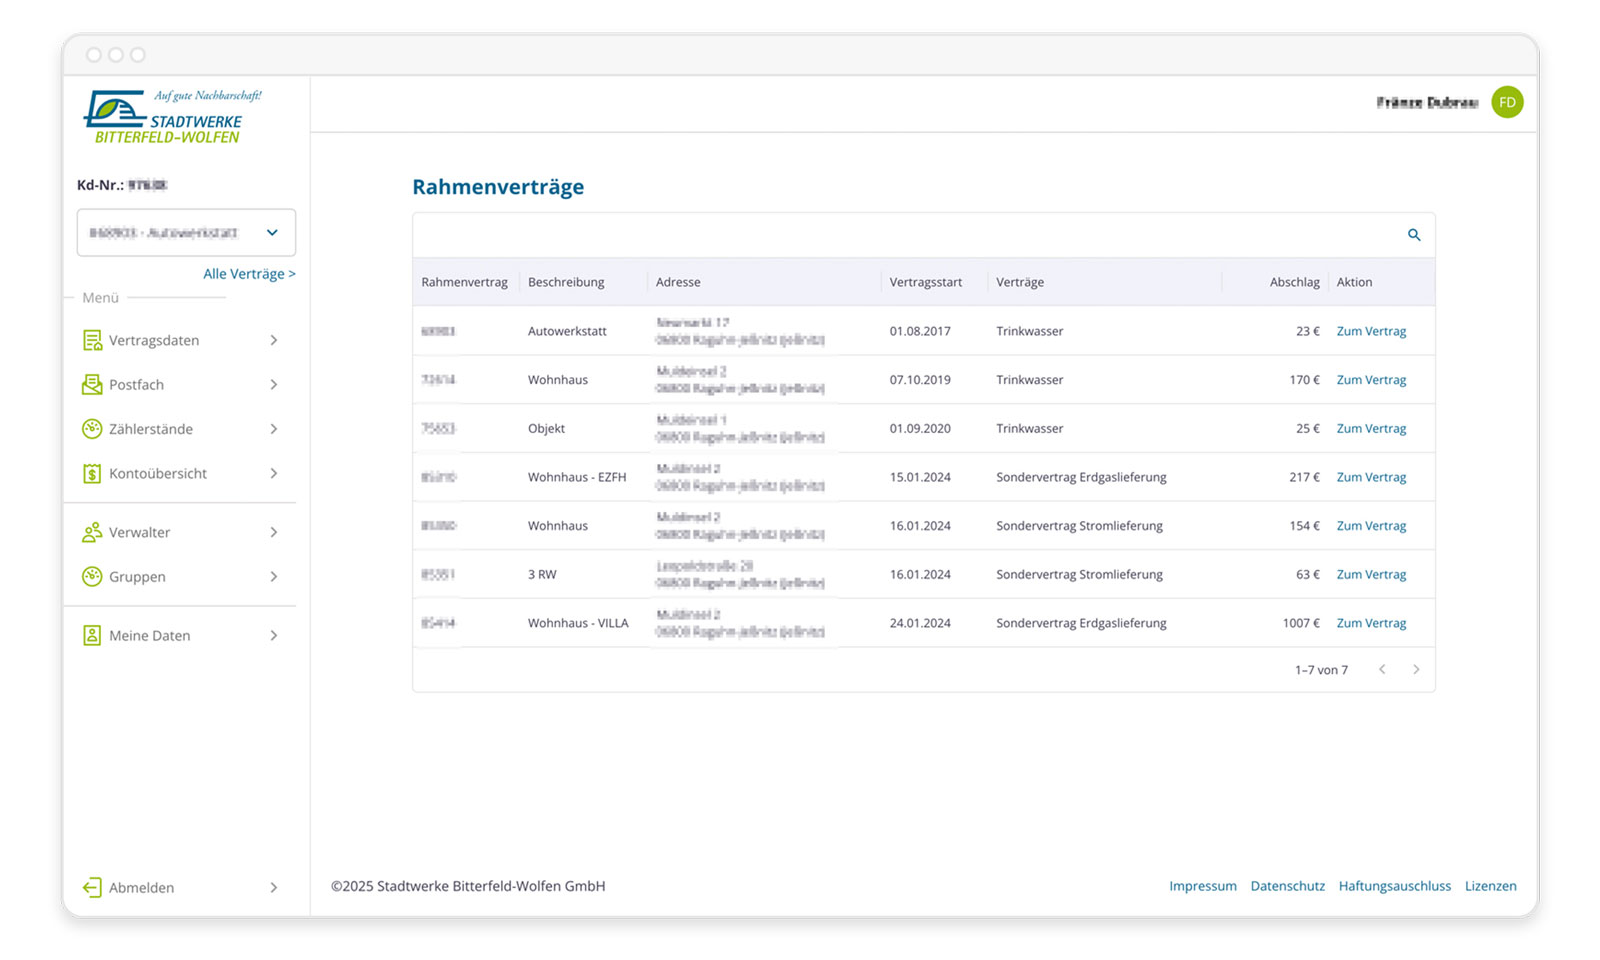Image resolution: width=1600 pixels, height=960 pixels.
Task: Click the search magnifier icon above the table
Action: (1414, 235)
